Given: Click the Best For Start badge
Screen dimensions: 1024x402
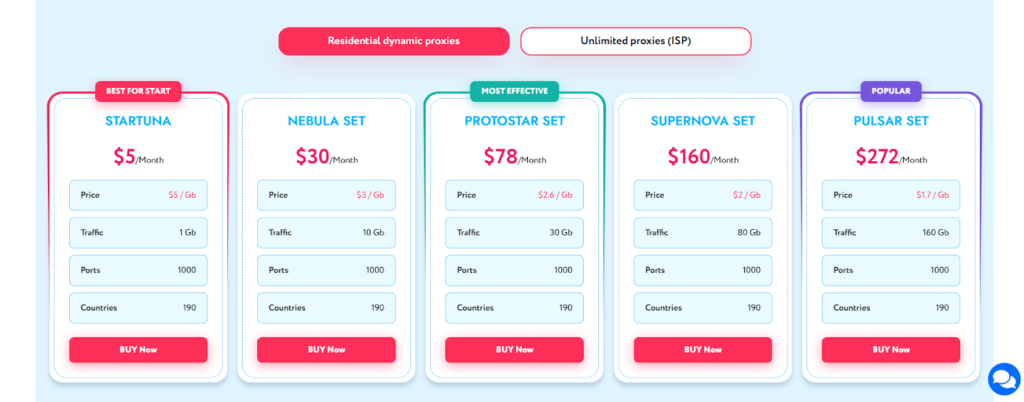Looking at the screenshot, I should coord(138,91).
